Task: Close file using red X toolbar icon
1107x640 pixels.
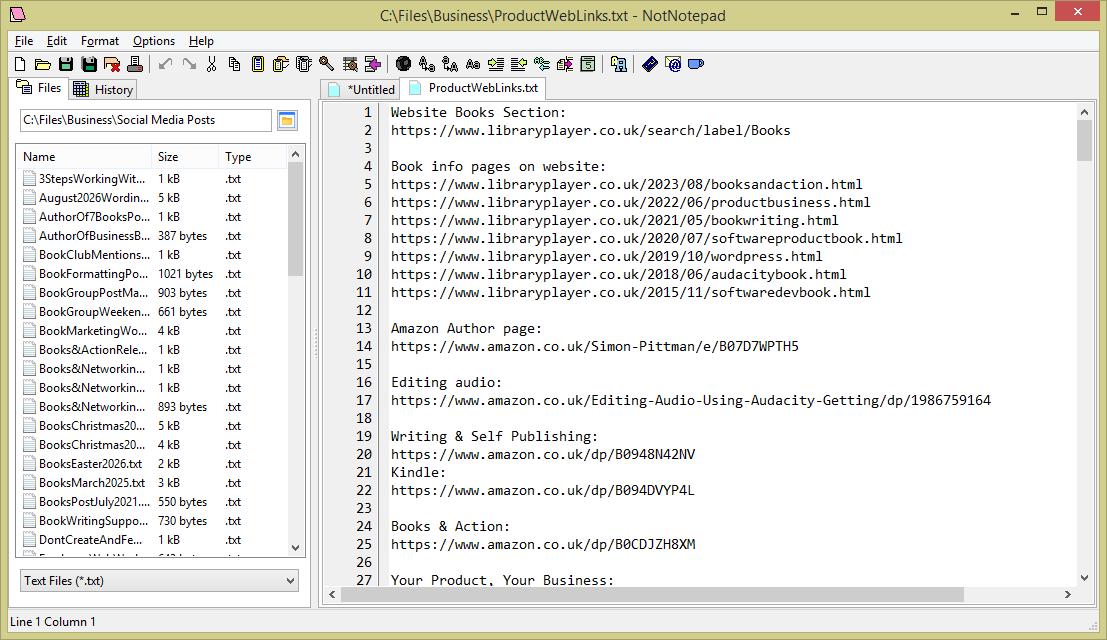Action: point(112,64)
